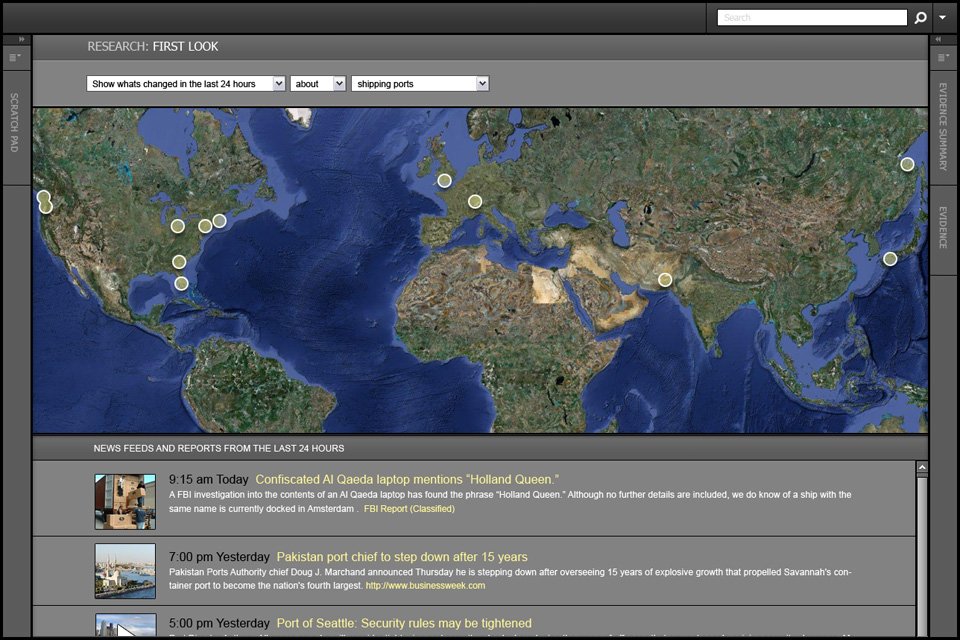Open the Evidence Summary side tab

coord(943,126)
